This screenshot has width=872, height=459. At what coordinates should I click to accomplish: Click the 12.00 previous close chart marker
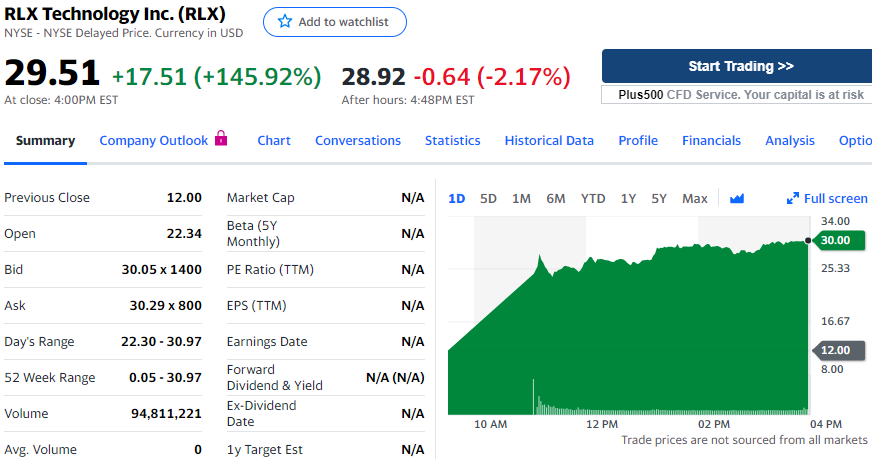click(835, 350)
